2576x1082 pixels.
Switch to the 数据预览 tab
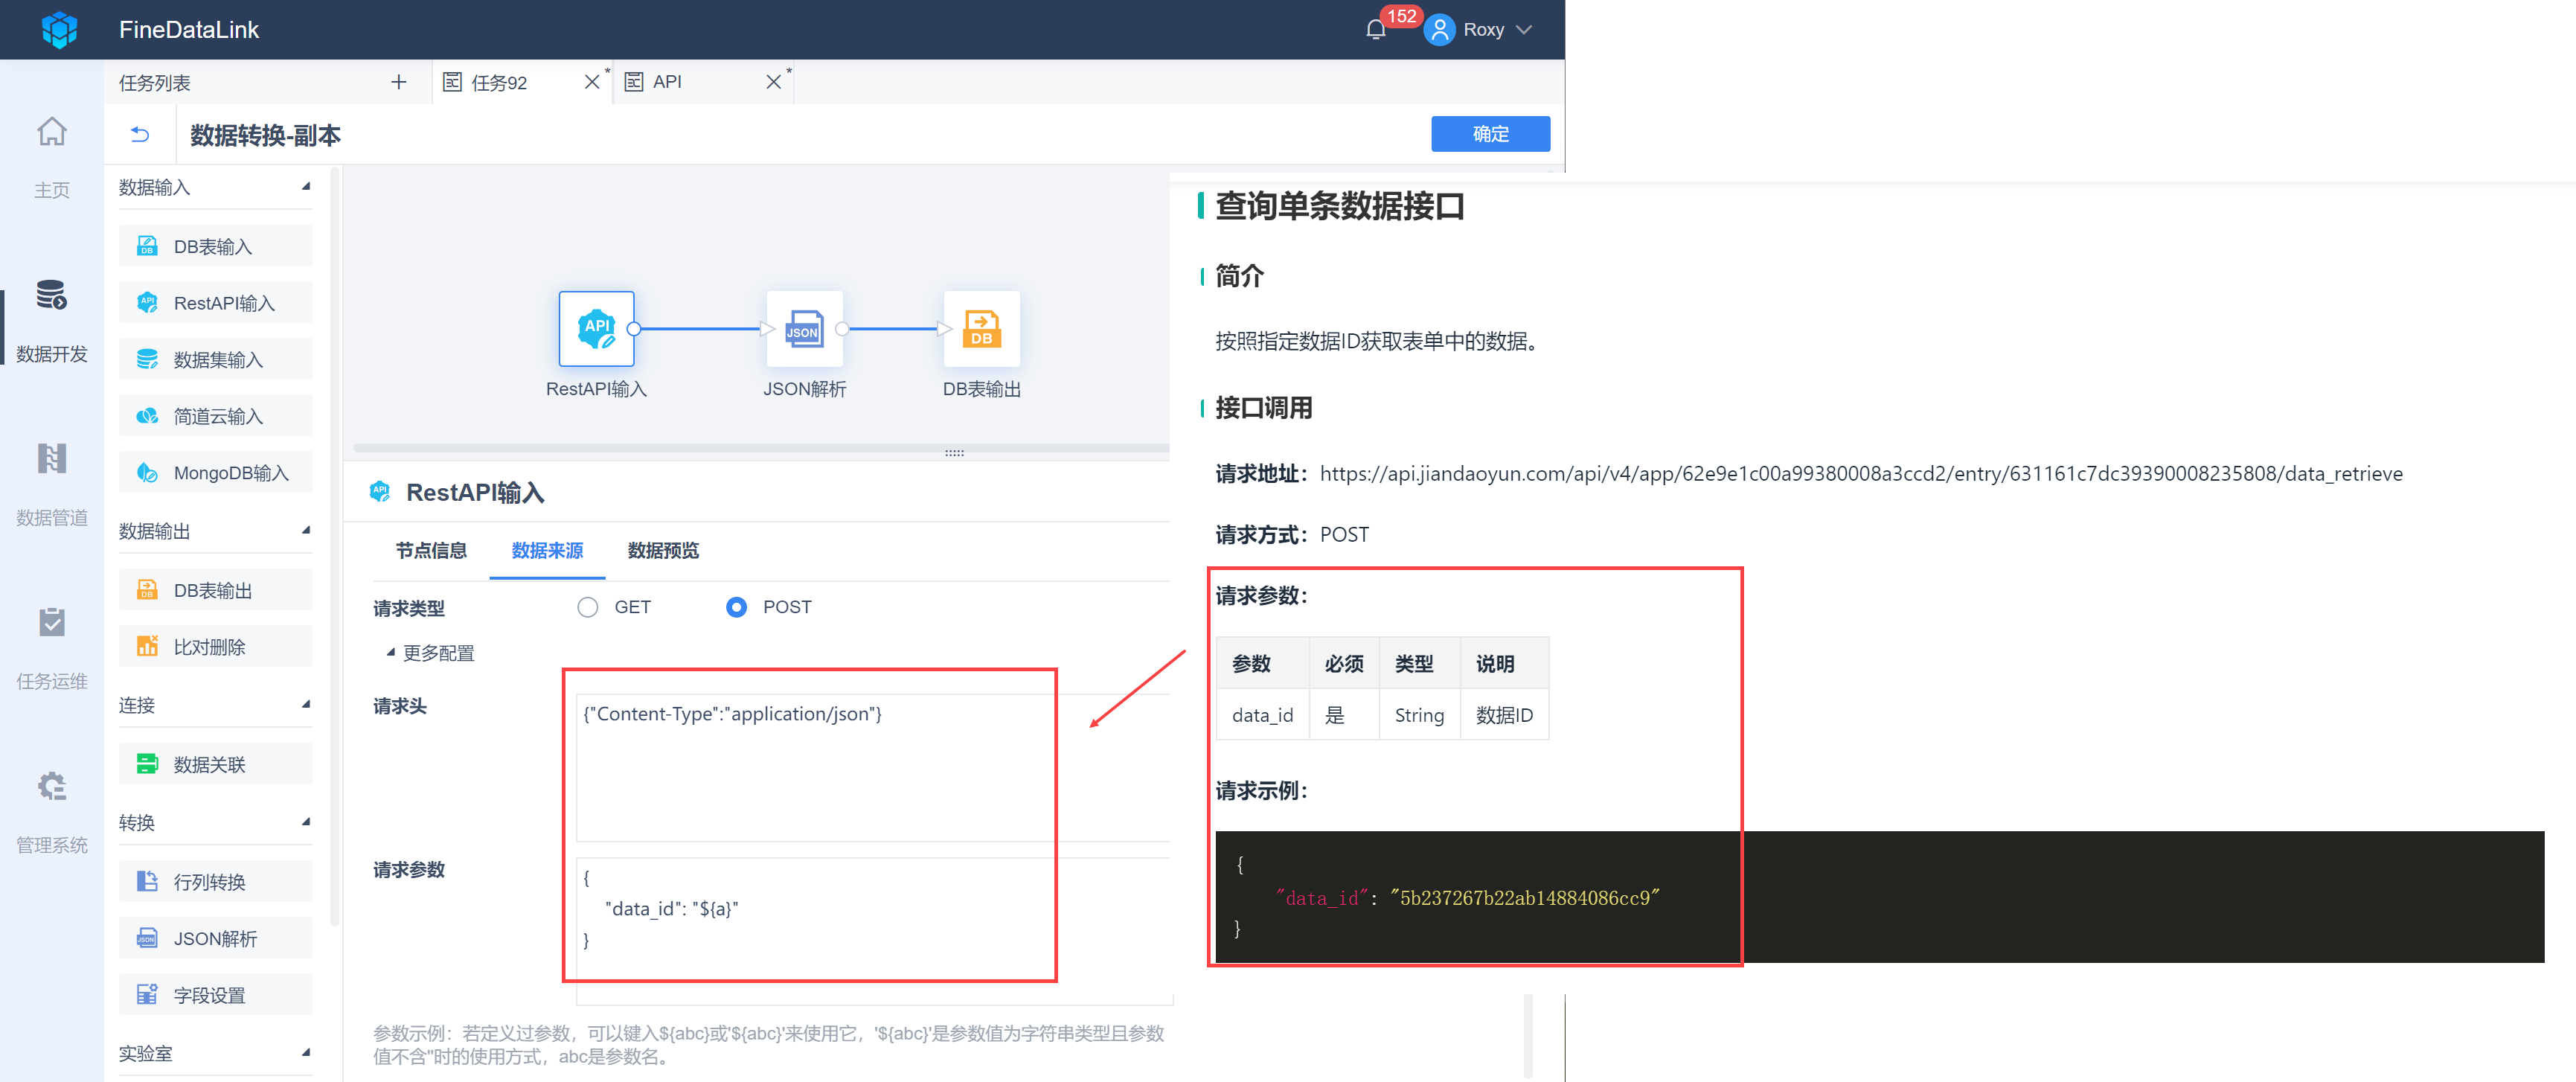[662, 551]
